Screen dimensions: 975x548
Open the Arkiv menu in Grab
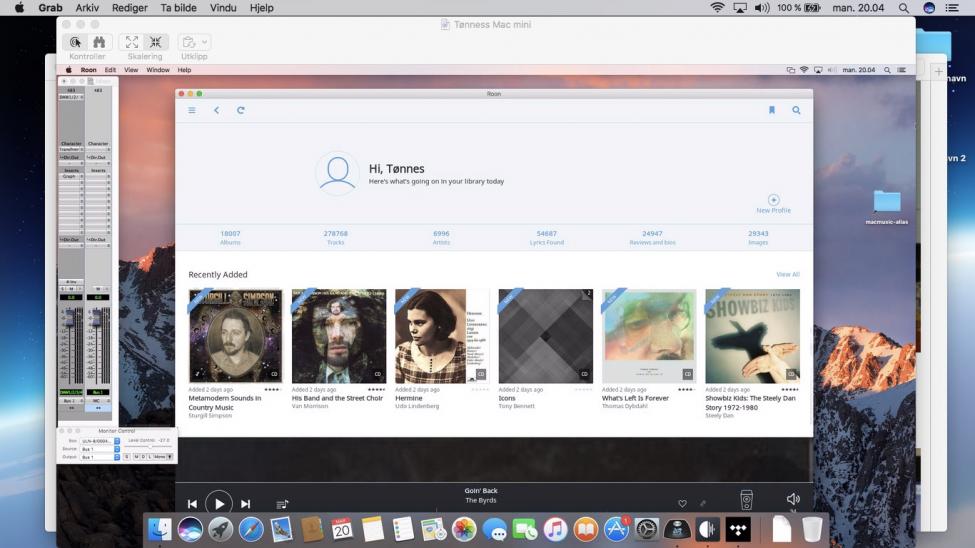(x=87, y=8)
